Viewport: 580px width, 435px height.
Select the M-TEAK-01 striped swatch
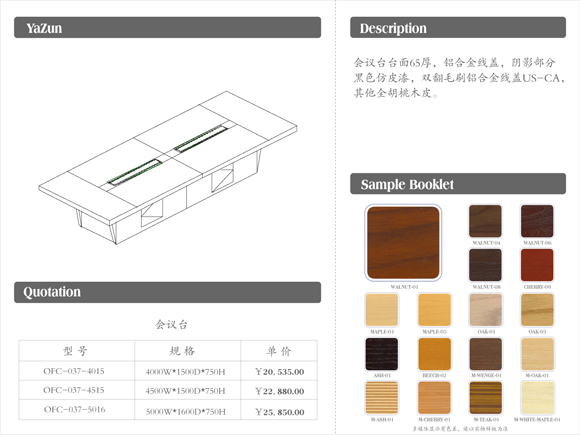(485, 398)
